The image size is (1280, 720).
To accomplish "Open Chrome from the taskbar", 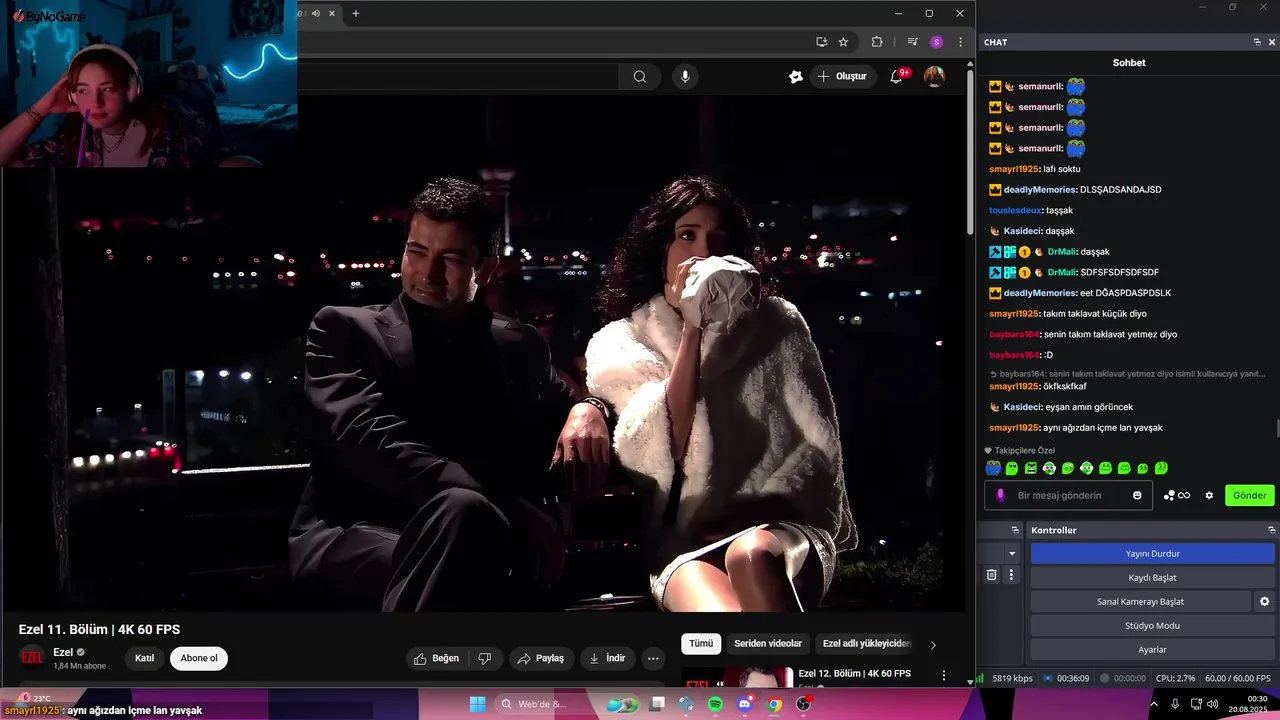I will [774, 704].
